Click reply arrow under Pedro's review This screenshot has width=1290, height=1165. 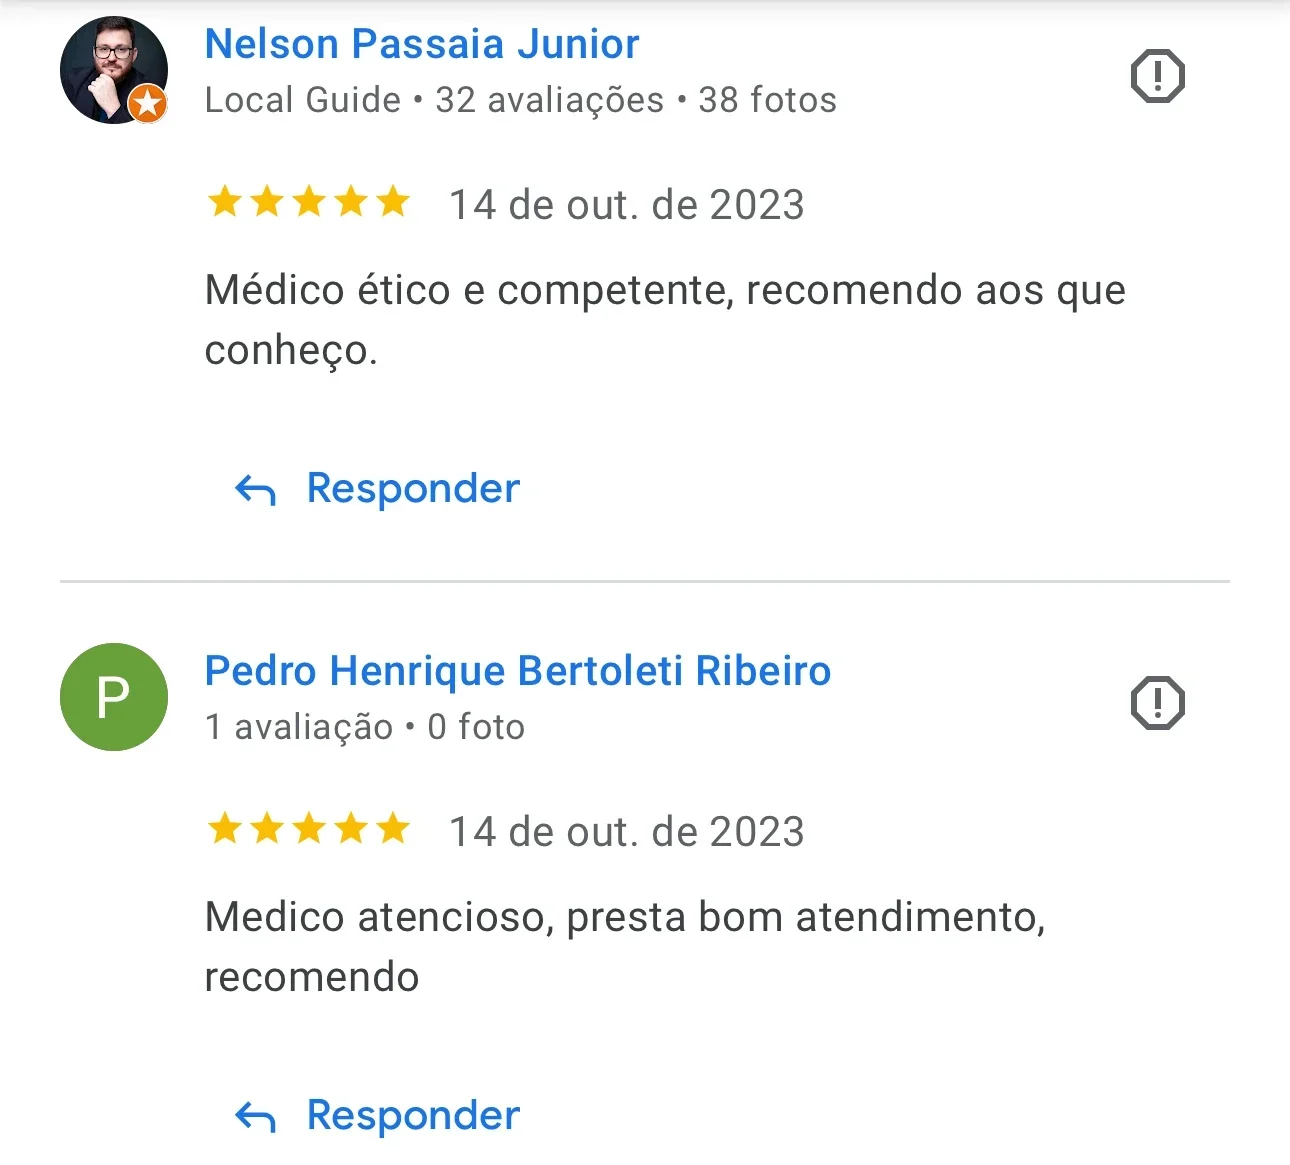pos(255,1117)
